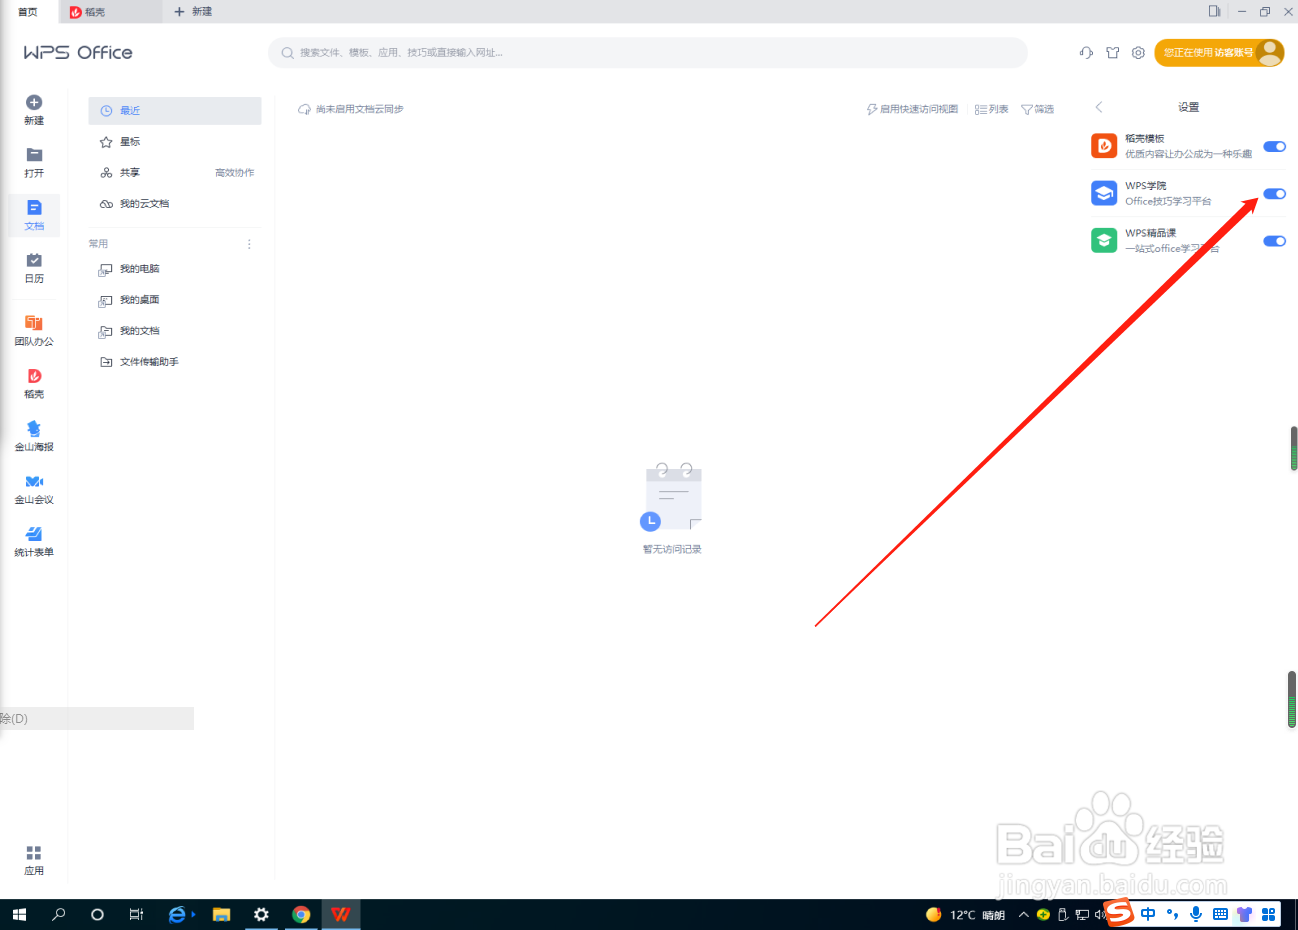
Task: Open the 筛选 filter dropdown
Action: pyautogui.click(x=1038, y=109)
